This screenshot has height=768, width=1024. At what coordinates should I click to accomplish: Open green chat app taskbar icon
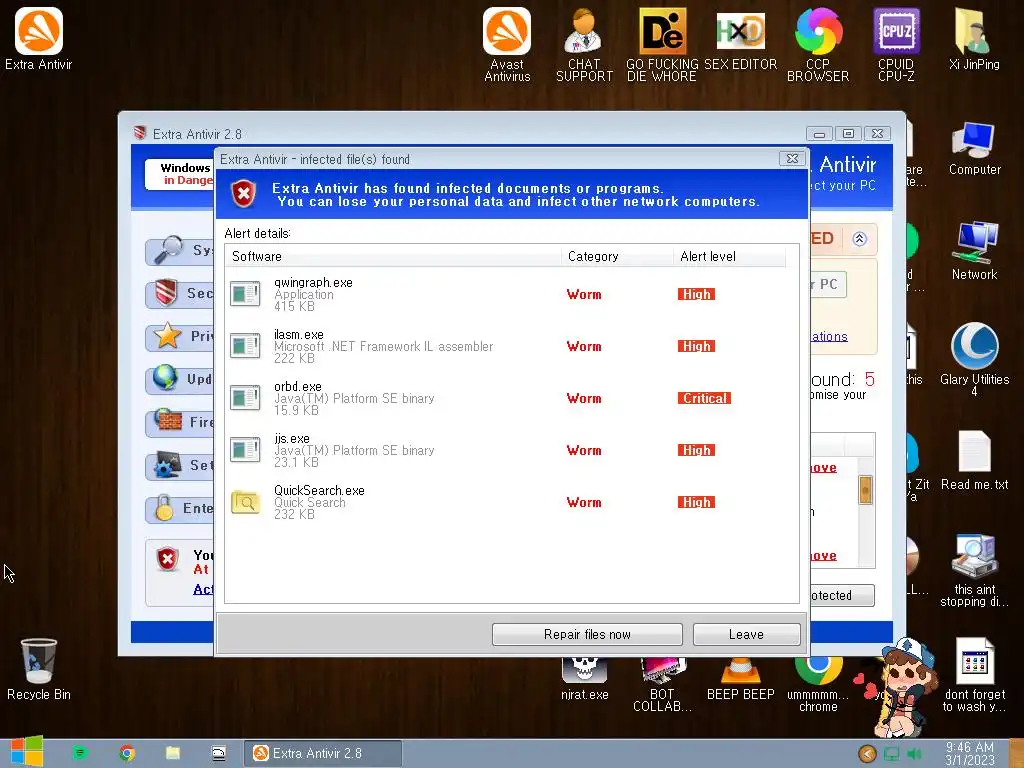click(80, 753)
